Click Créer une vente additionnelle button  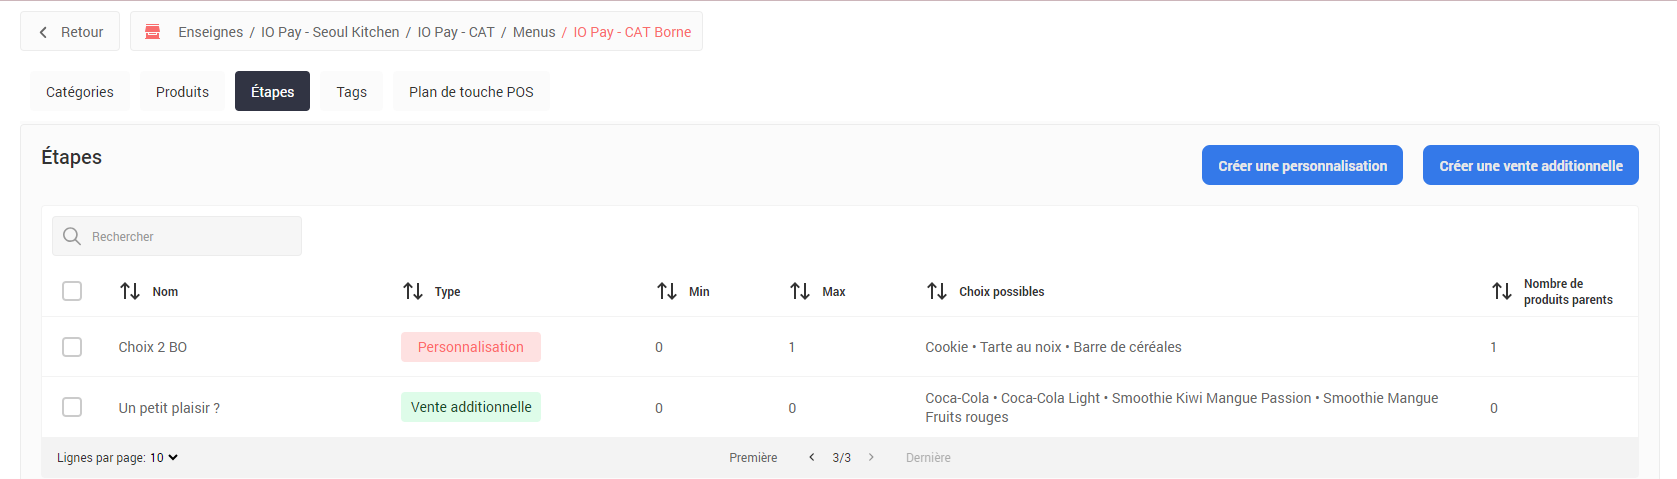1530,166
